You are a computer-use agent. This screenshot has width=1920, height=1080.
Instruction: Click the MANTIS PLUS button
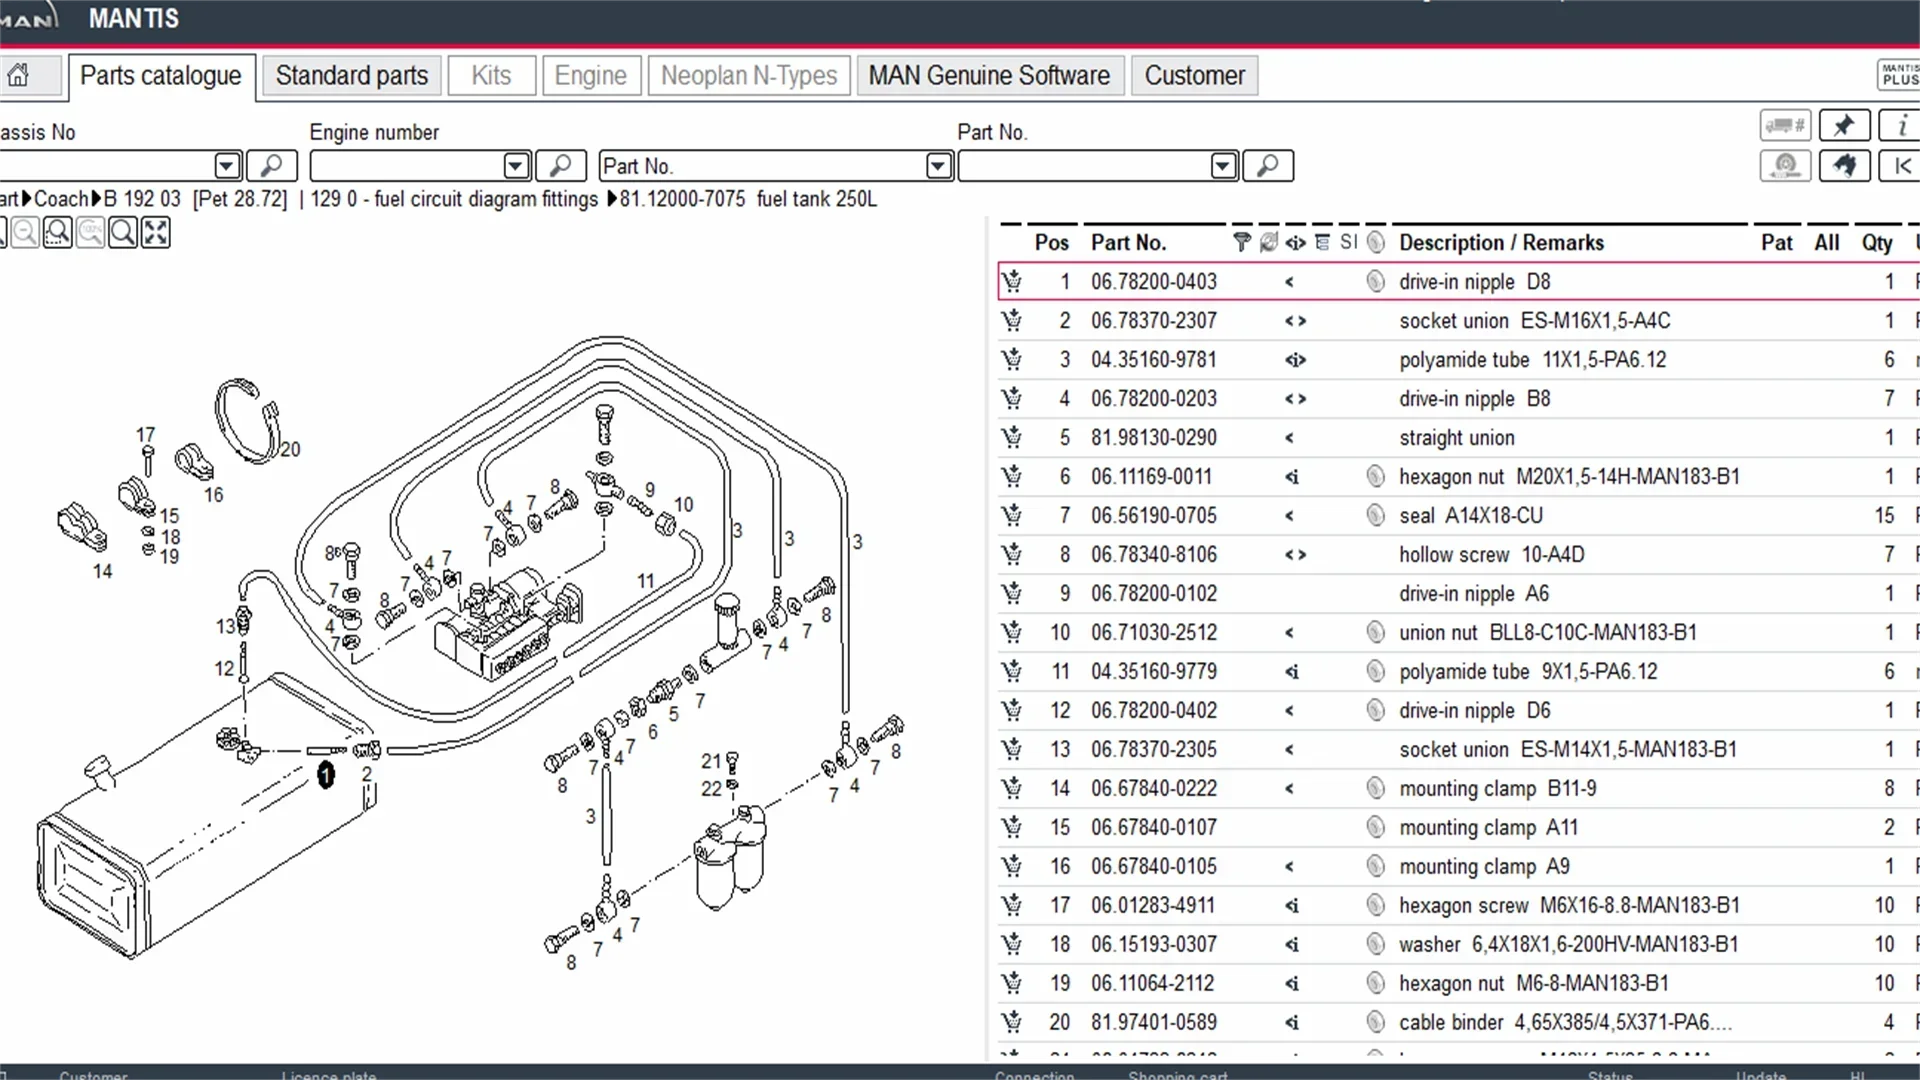click(x=1899, y=75)
